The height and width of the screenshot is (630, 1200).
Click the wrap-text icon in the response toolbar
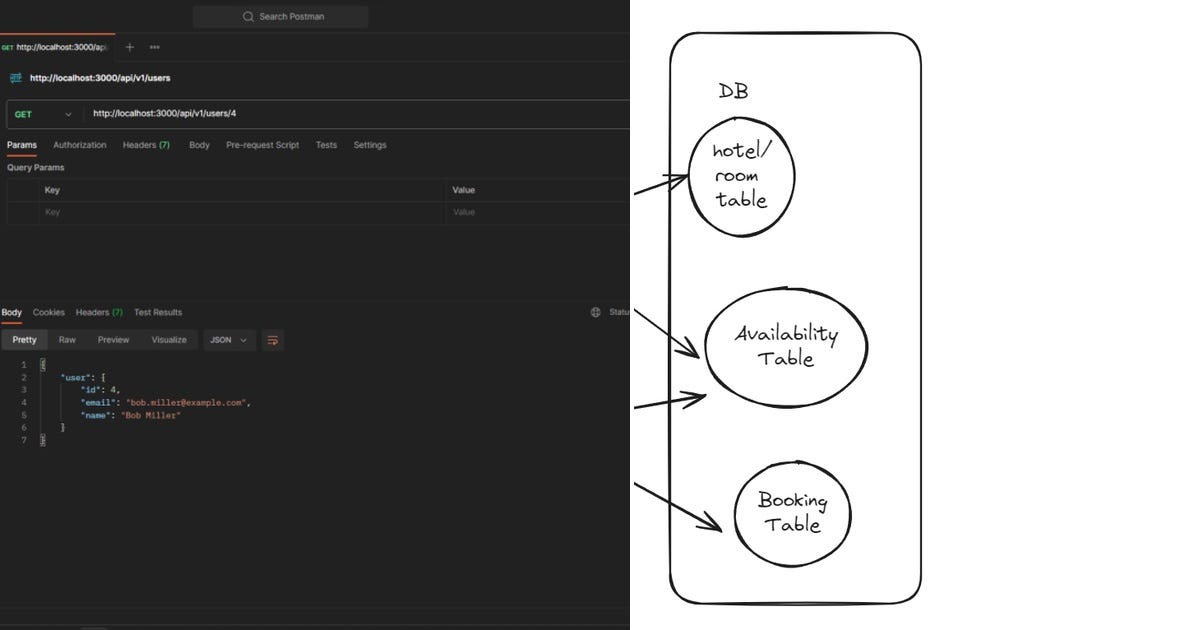pos(272,340)
